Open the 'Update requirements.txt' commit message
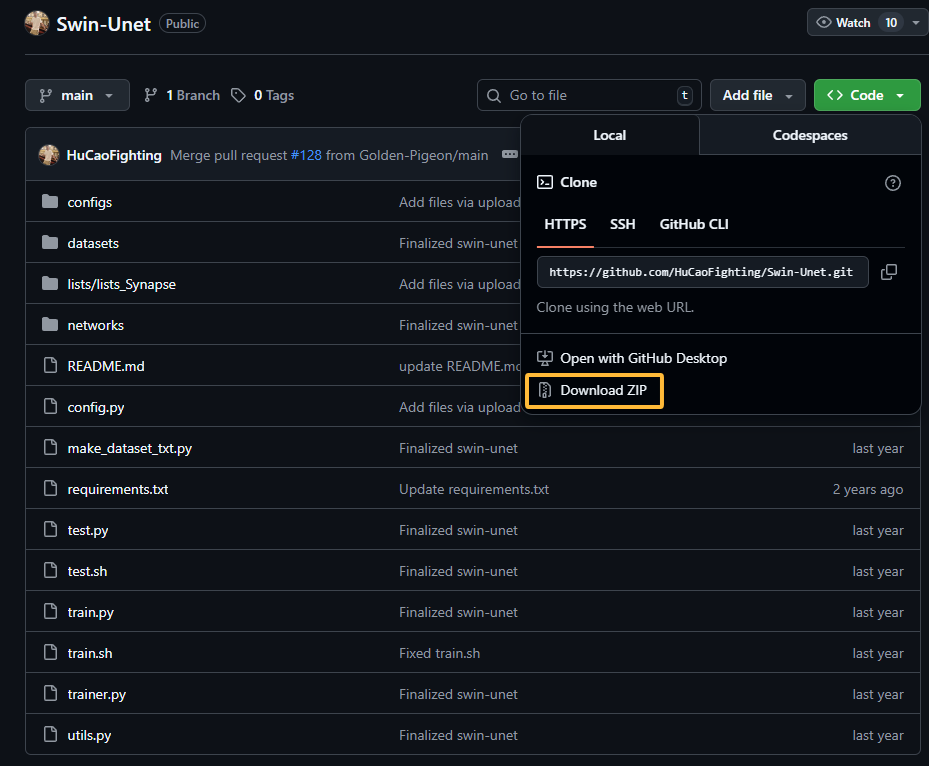Viewport: 929px width, 766px height. (474, 489)
